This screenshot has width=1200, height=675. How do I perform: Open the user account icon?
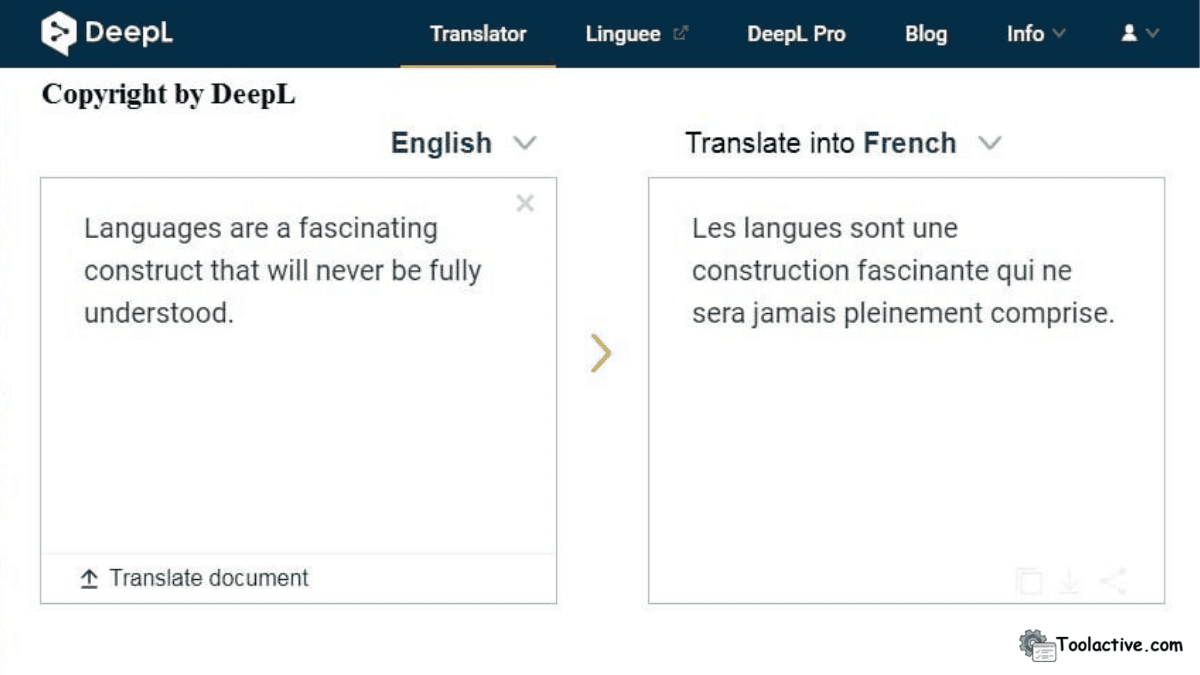[x=1129, y=33]
